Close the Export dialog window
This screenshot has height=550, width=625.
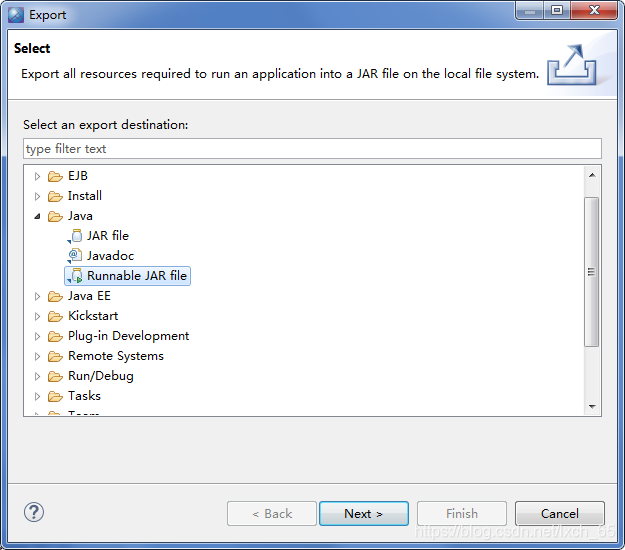click(x=594, y=10)
